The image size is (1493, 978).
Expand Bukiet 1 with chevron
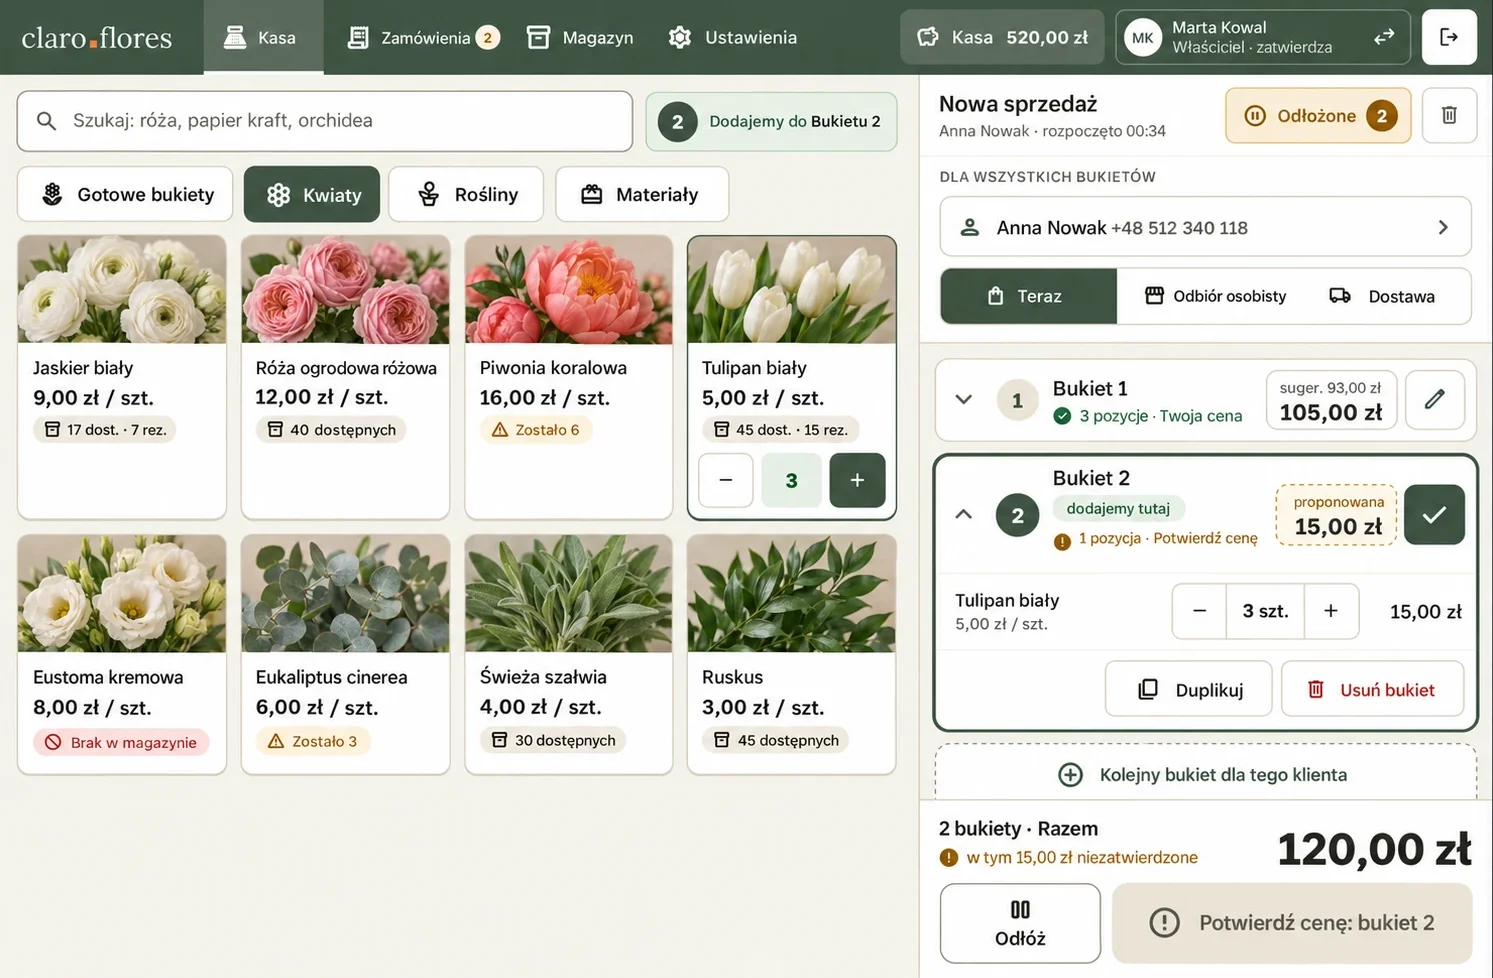pos(963,399)
